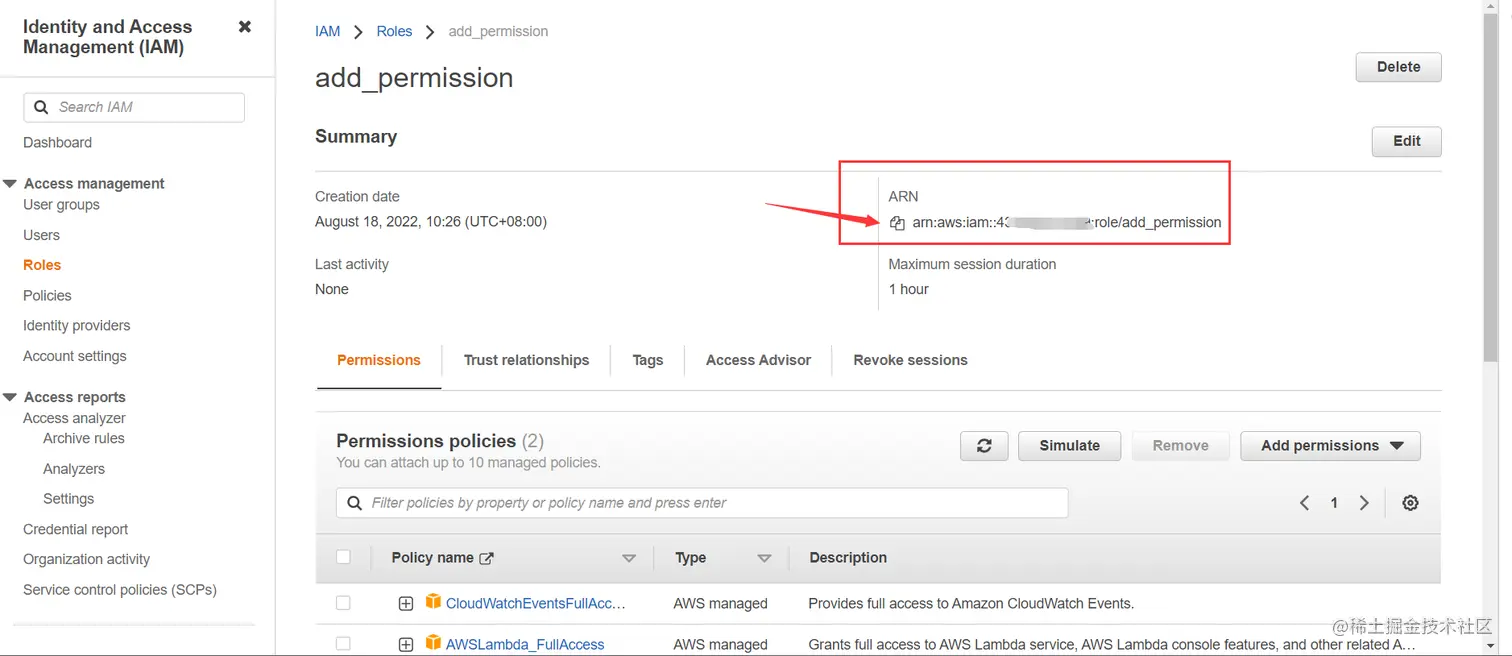Focus the Search IAM input field
This screenshot has width=1512, height=656.
134,107
